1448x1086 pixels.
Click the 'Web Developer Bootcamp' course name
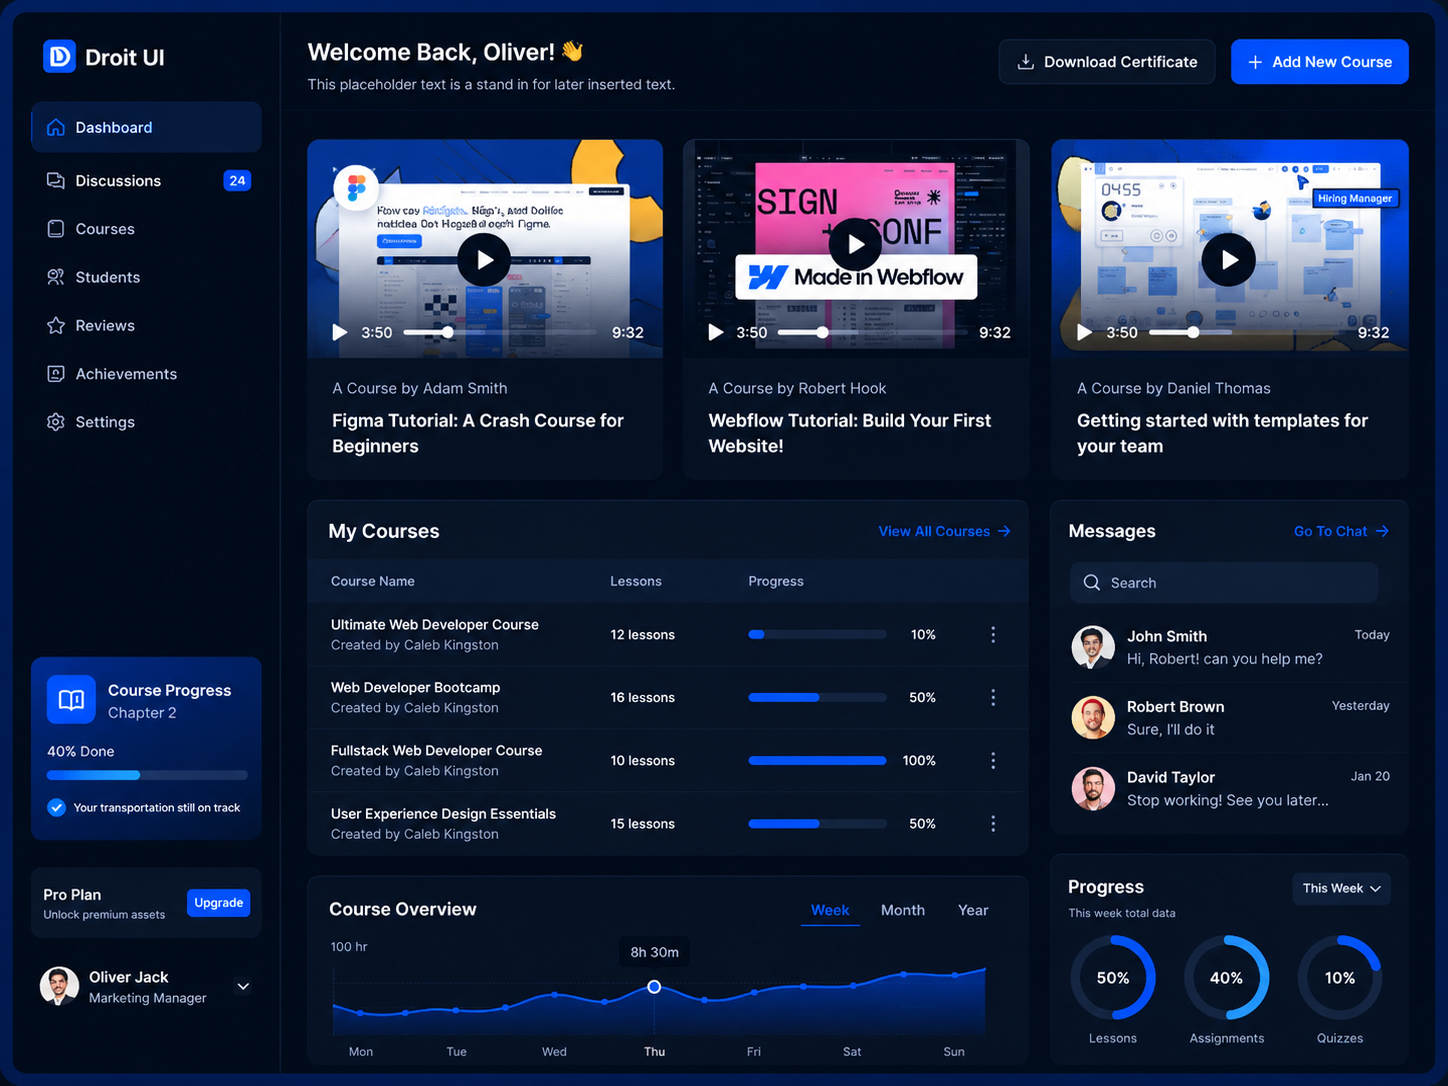click(415, 688)
